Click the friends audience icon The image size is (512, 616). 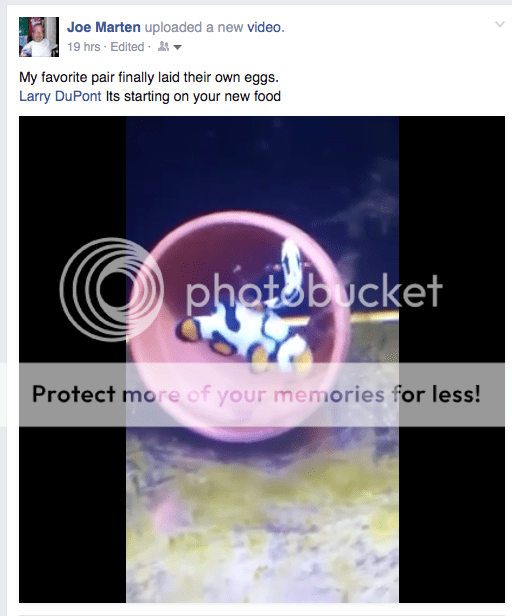(163, 47)
